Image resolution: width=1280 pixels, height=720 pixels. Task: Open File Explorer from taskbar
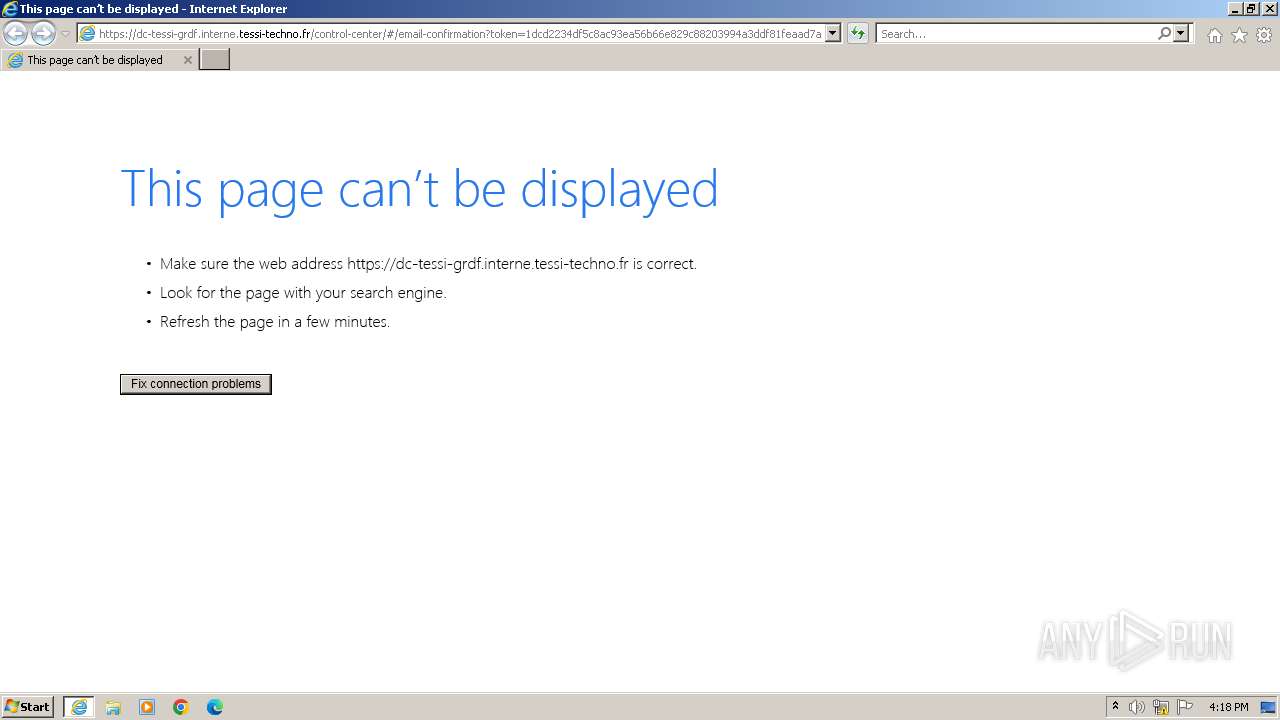113,707
